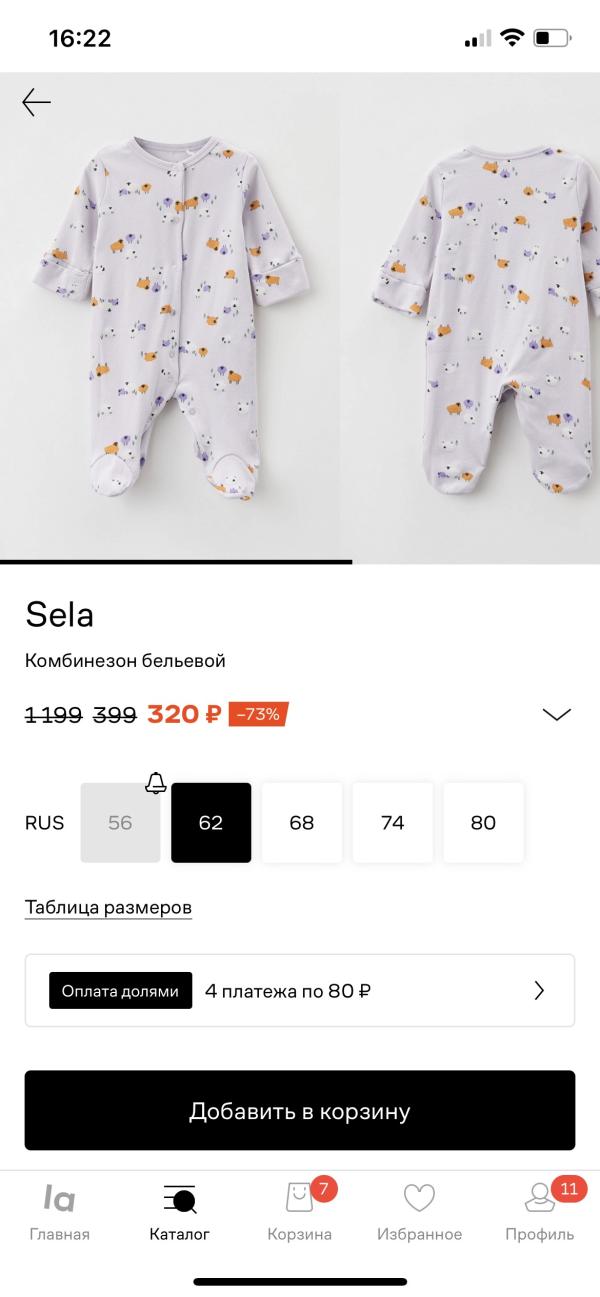Screen dimensions: 600x1297
Task: Open the Главная tab
Action: (59, 1213)
